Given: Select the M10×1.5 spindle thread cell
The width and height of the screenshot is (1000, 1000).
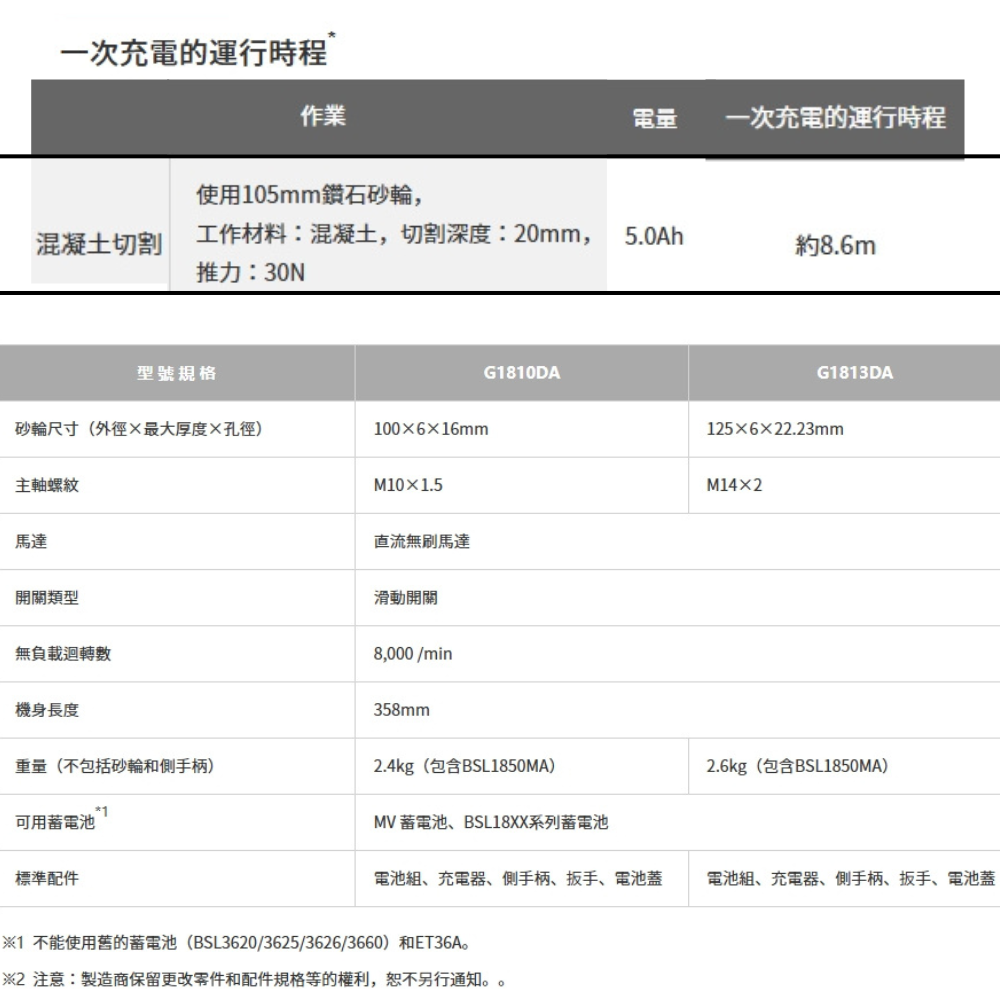Looking at the screenshot, I should pos(408,485).
